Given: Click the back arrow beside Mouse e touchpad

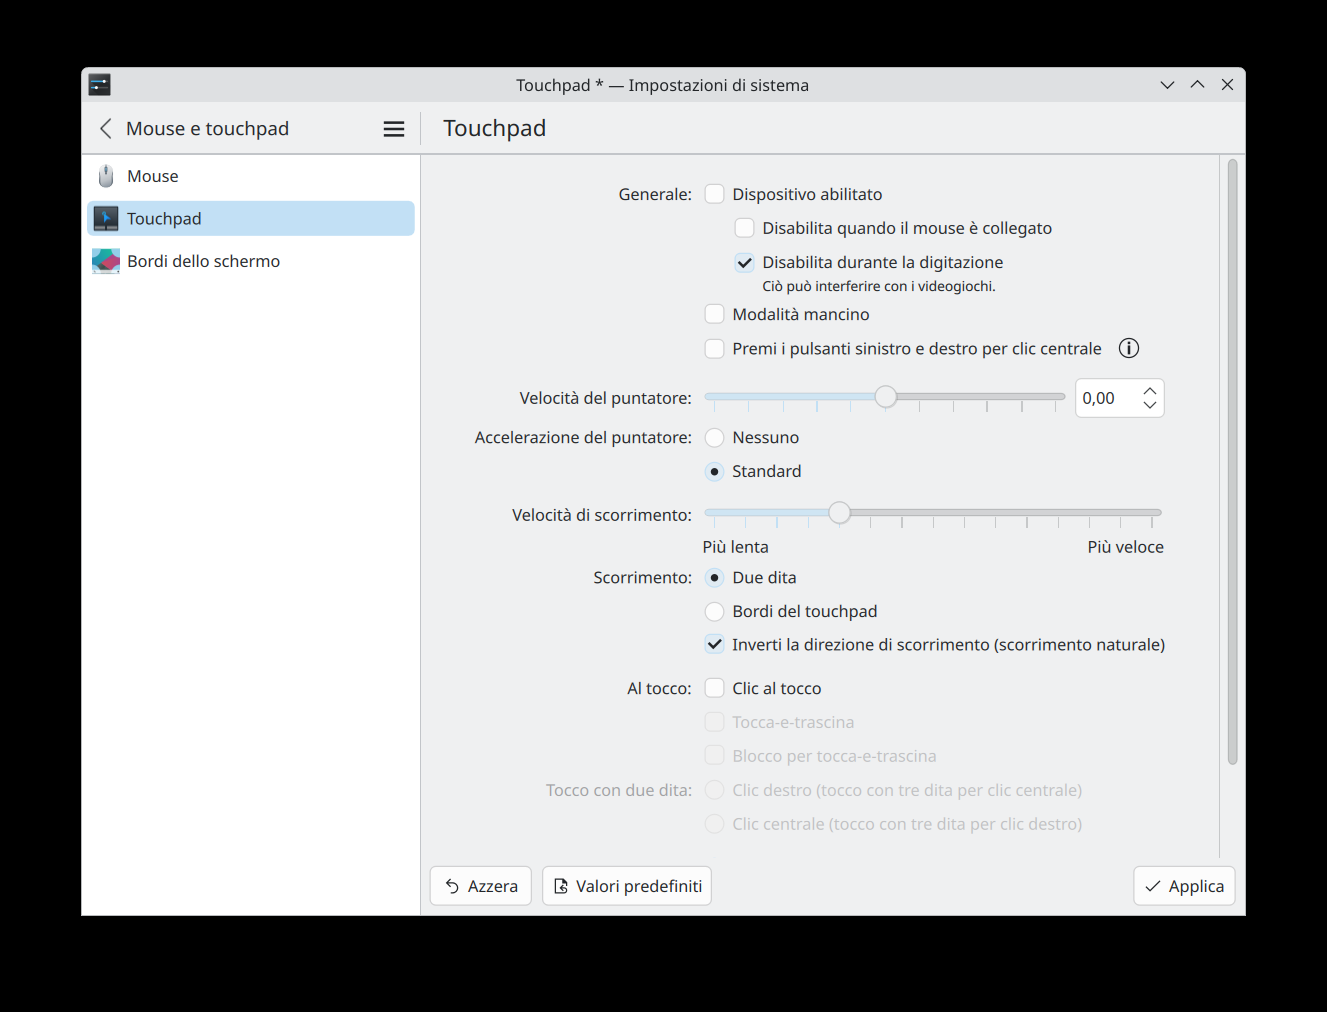Looking at the screenshot, I should coord(106,128).
